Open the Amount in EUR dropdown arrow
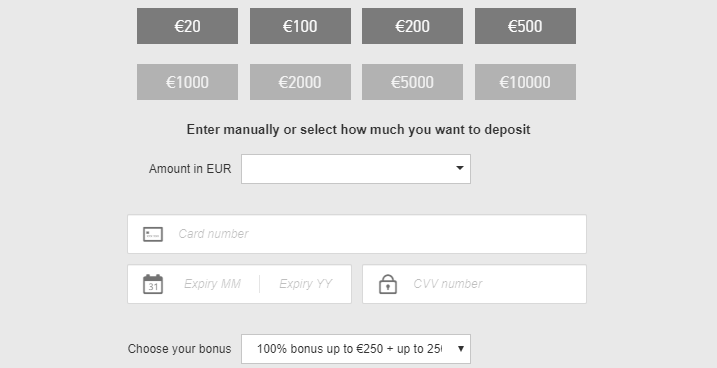The height and width of the screenshot is (368, 717). point(460,168)
